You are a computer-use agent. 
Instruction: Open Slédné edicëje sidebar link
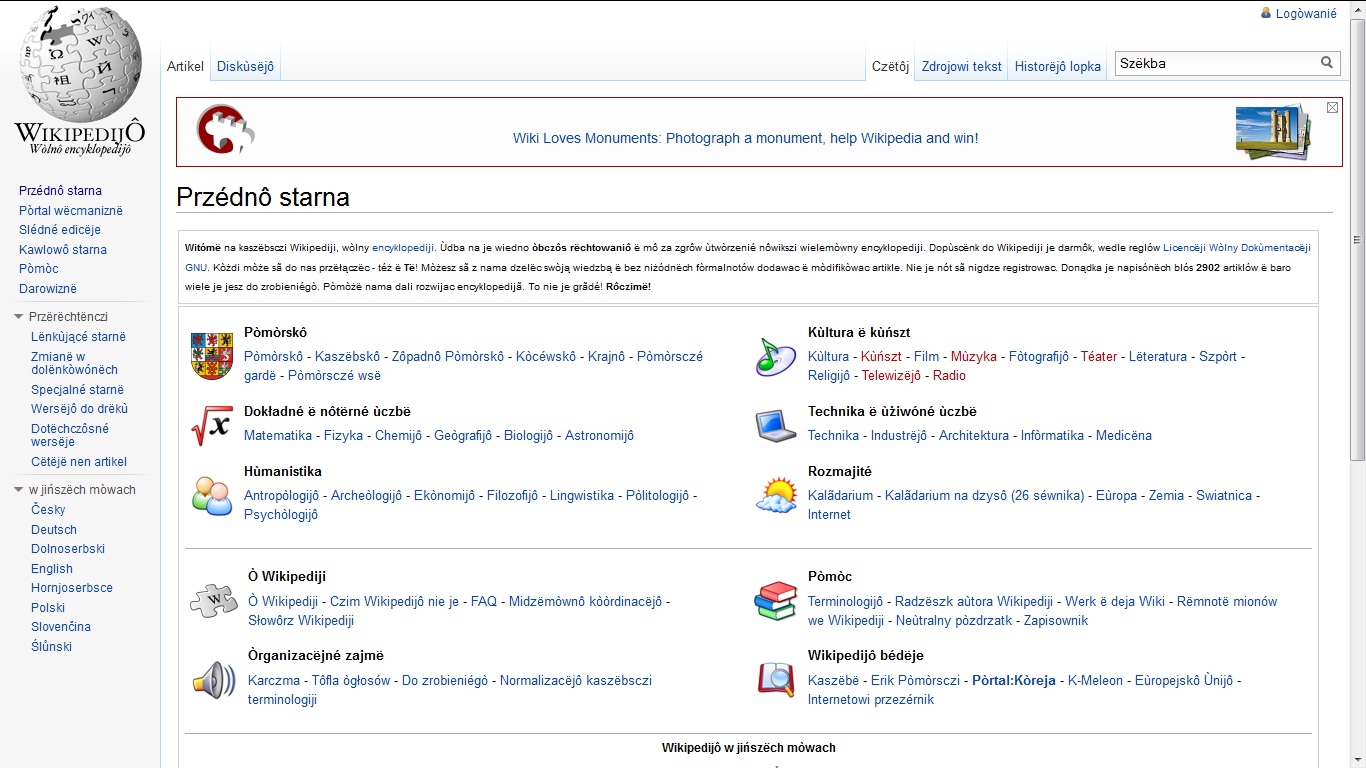click(x=60, y=230)
